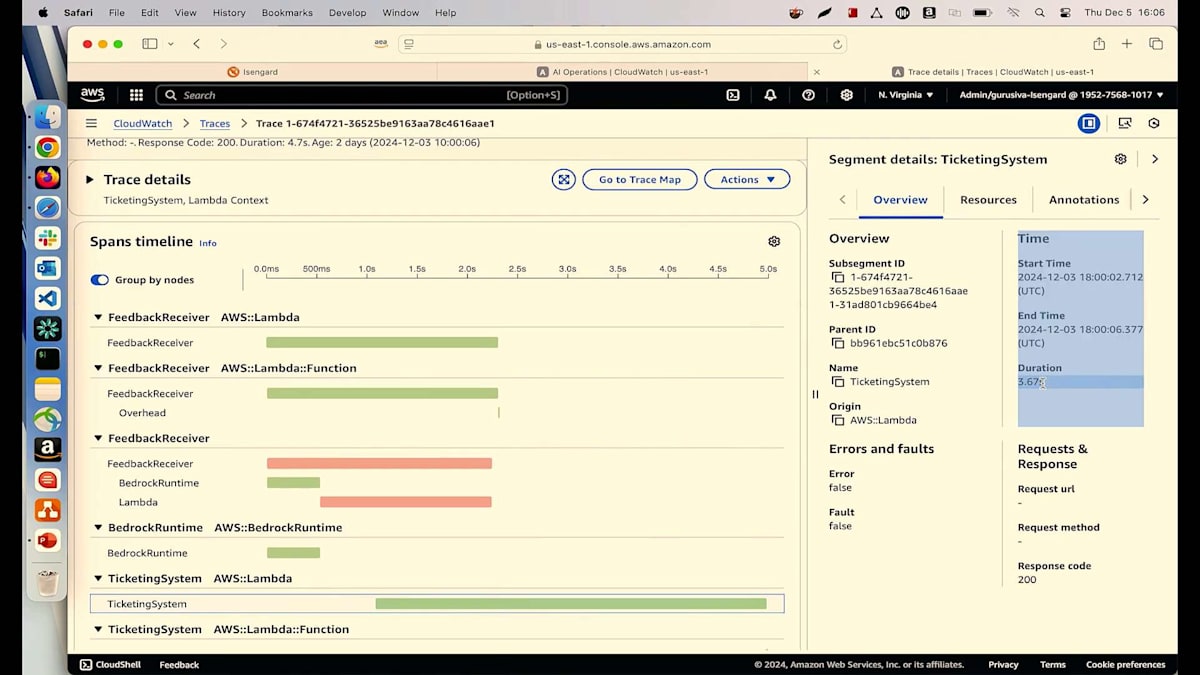The image size is (1200, 675).
Task: Click the full screen trace map icon
Action: 564,179
